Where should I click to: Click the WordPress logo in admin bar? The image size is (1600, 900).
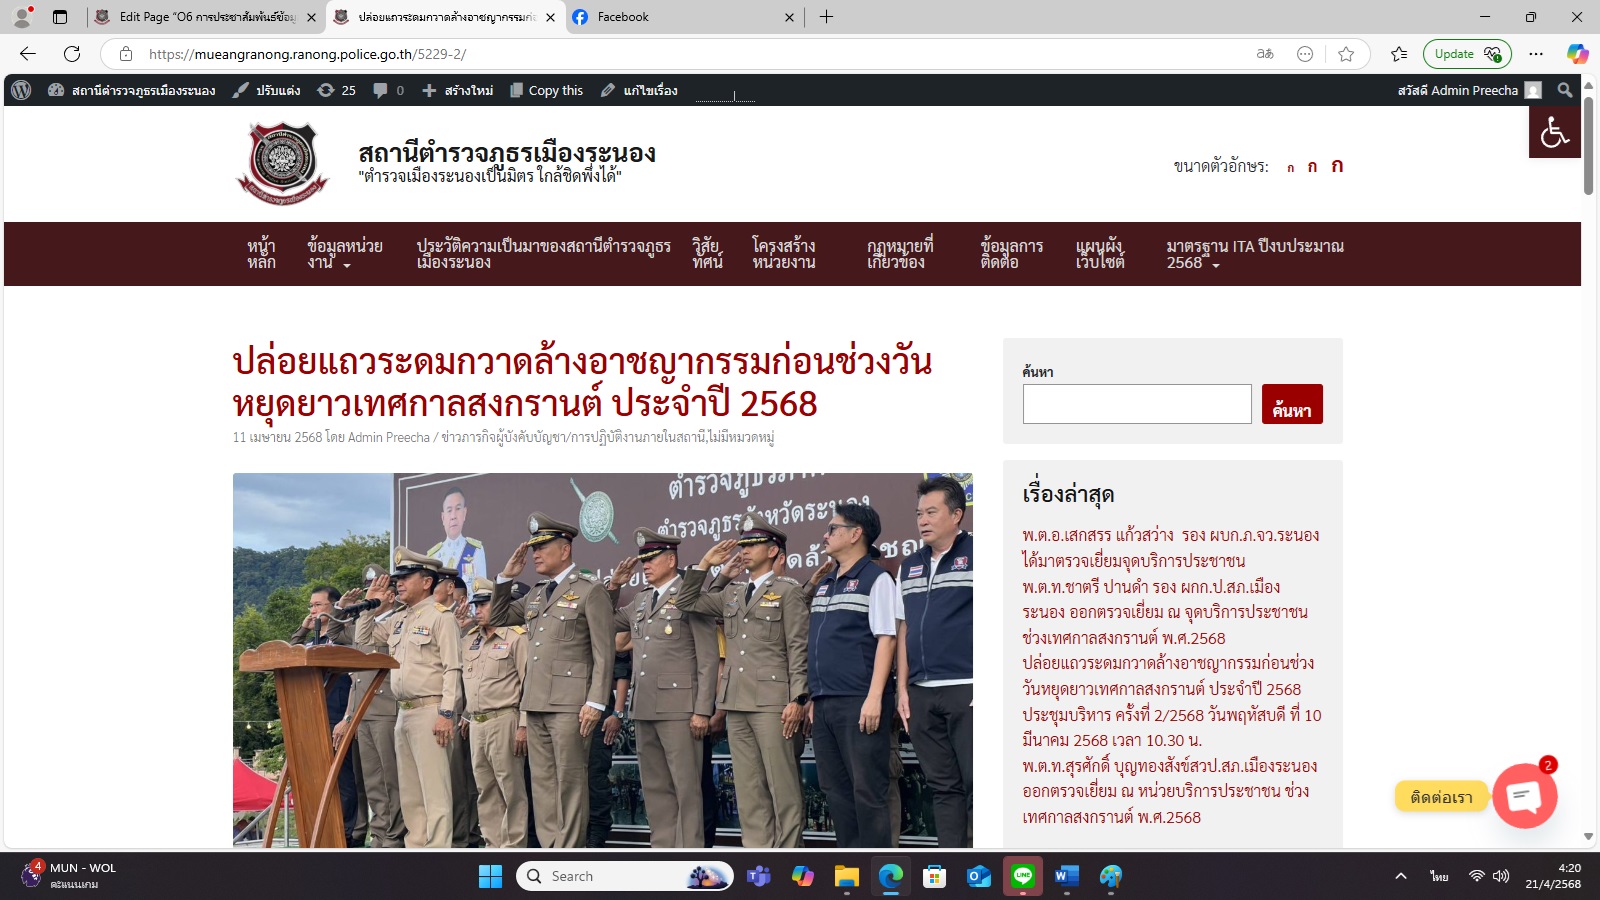click(x=21, y=90)
